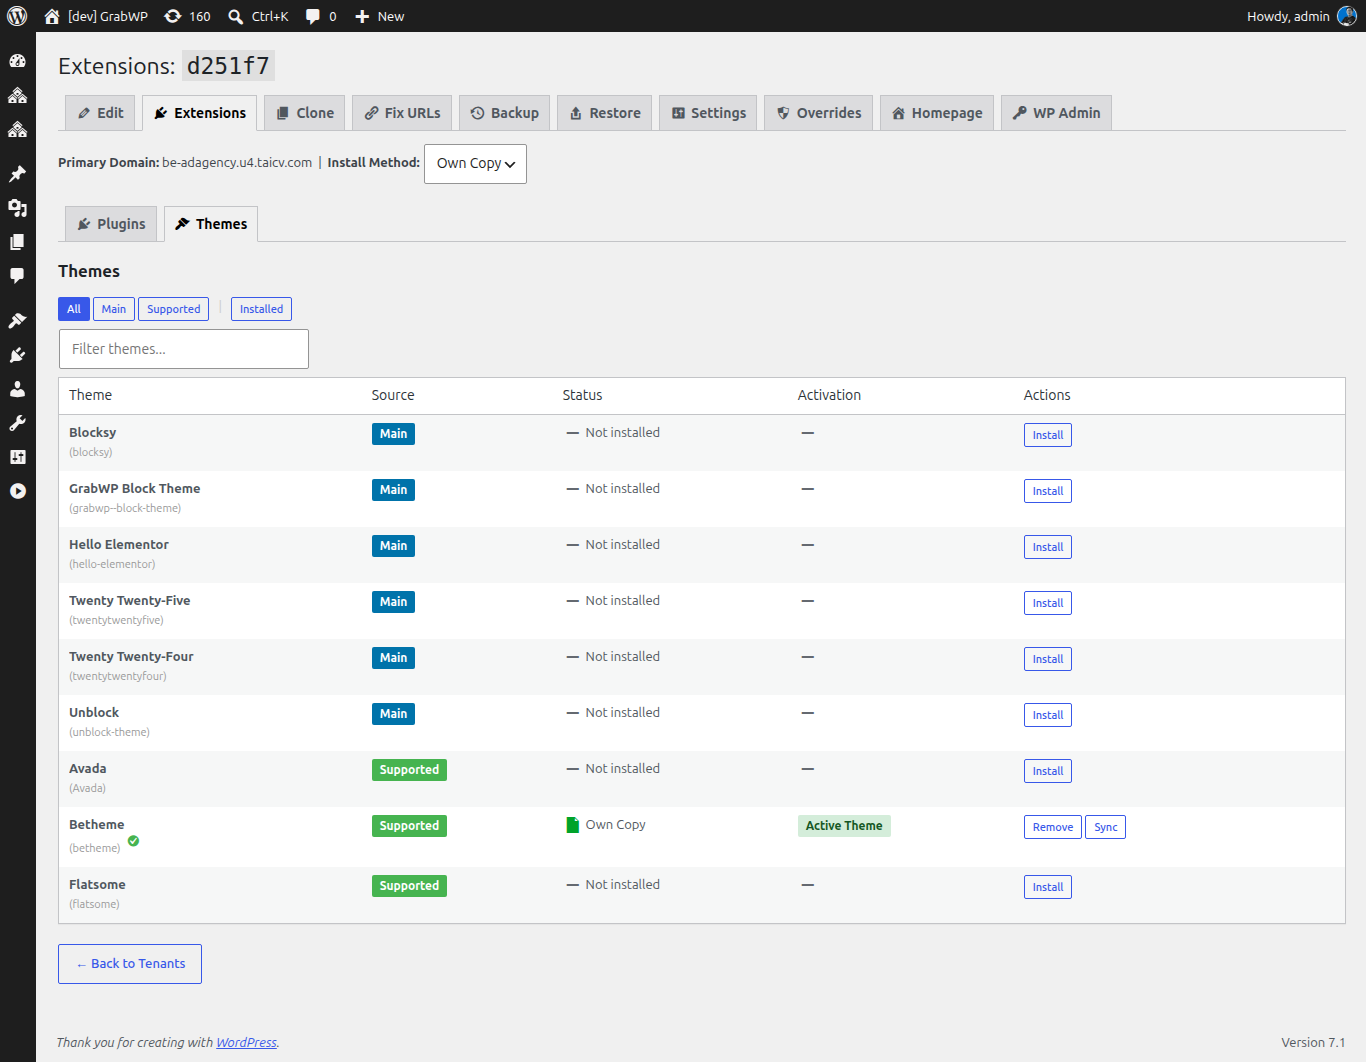1366x1062 pixels.
Task: Click the Main badge for Blocksy
Action: [x=393, y=434]
